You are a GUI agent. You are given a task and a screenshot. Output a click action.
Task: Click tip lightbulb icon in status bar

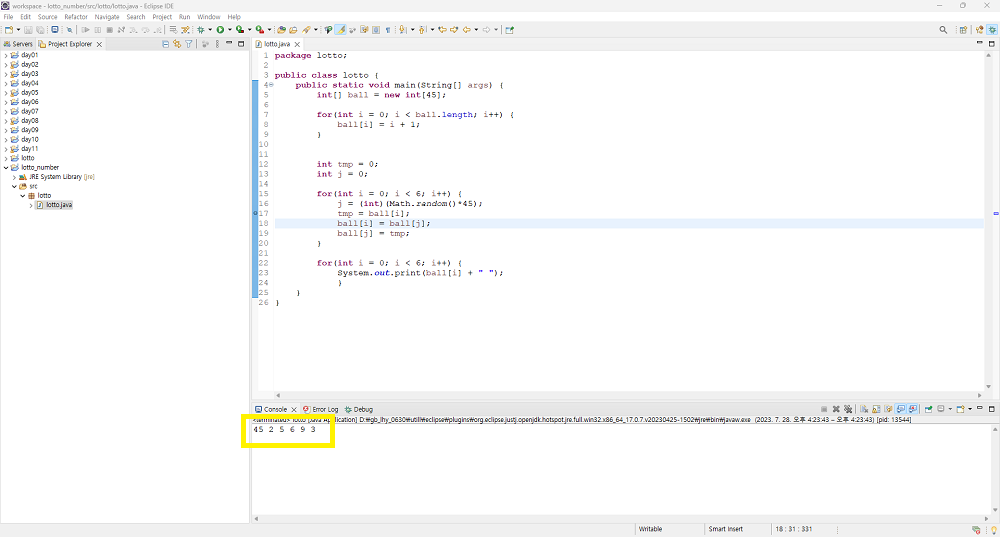click(993, 529)
